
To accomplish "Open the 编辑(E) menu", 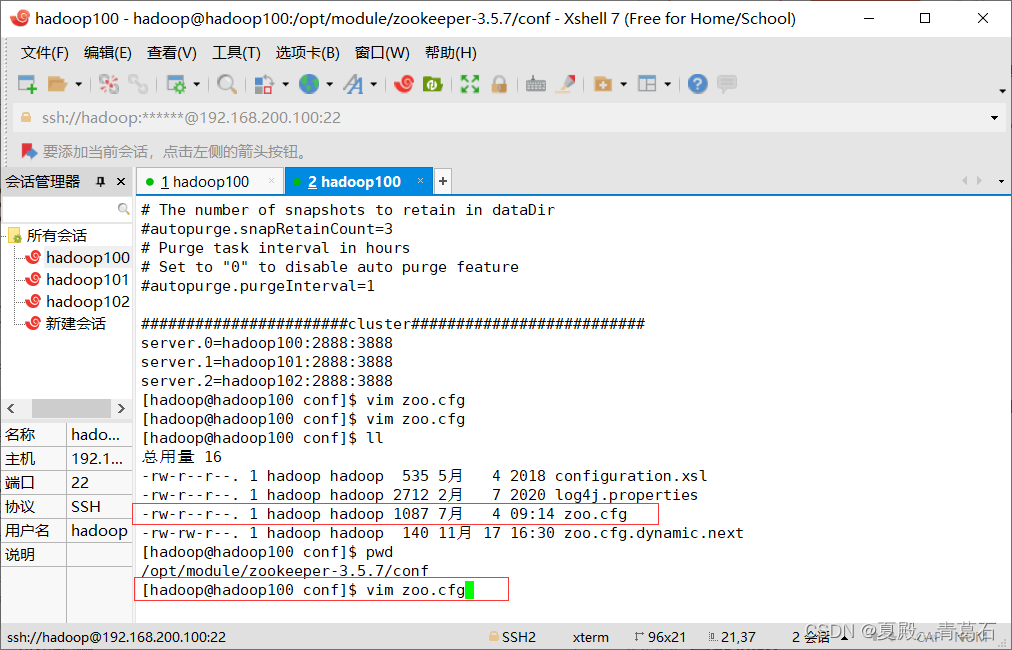I will [108, 53].
